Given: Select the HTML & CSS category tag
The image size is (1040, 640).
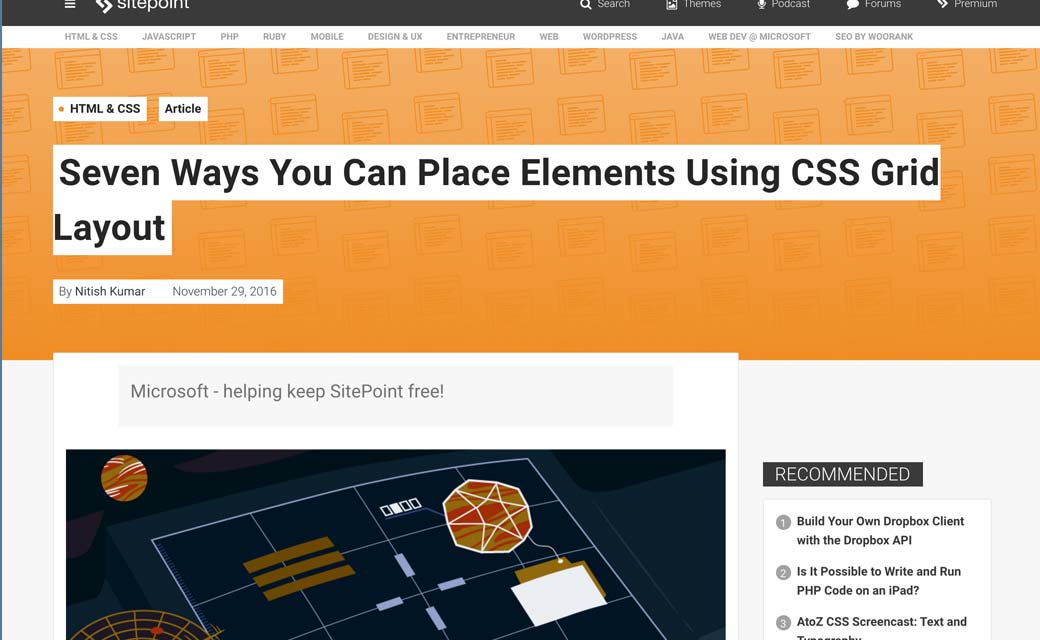Looking at the screenshot, I should pyautogui.click(x=100, y=109).
